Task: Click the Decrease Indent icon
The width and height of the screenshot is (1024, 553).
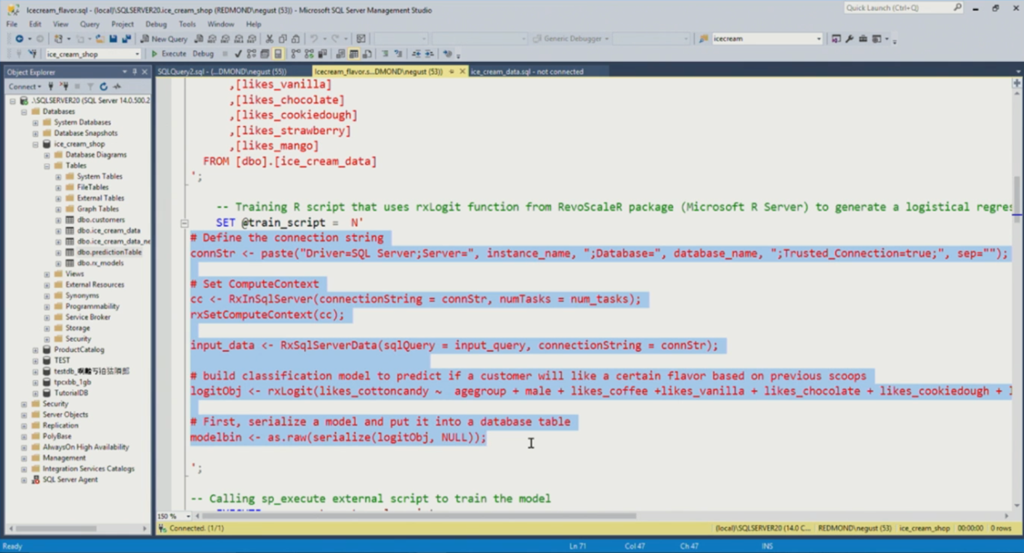Action: pyautogui.click(x=416, y=54)
